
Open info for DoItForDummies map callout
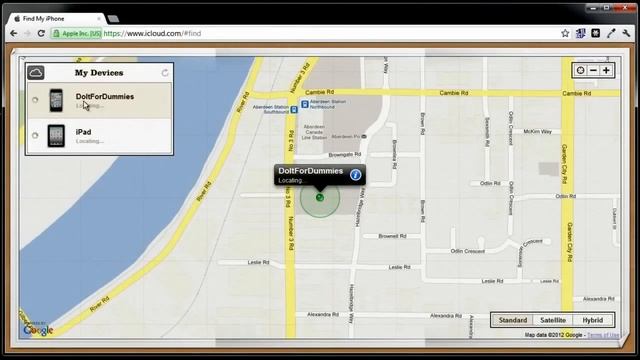356,175
